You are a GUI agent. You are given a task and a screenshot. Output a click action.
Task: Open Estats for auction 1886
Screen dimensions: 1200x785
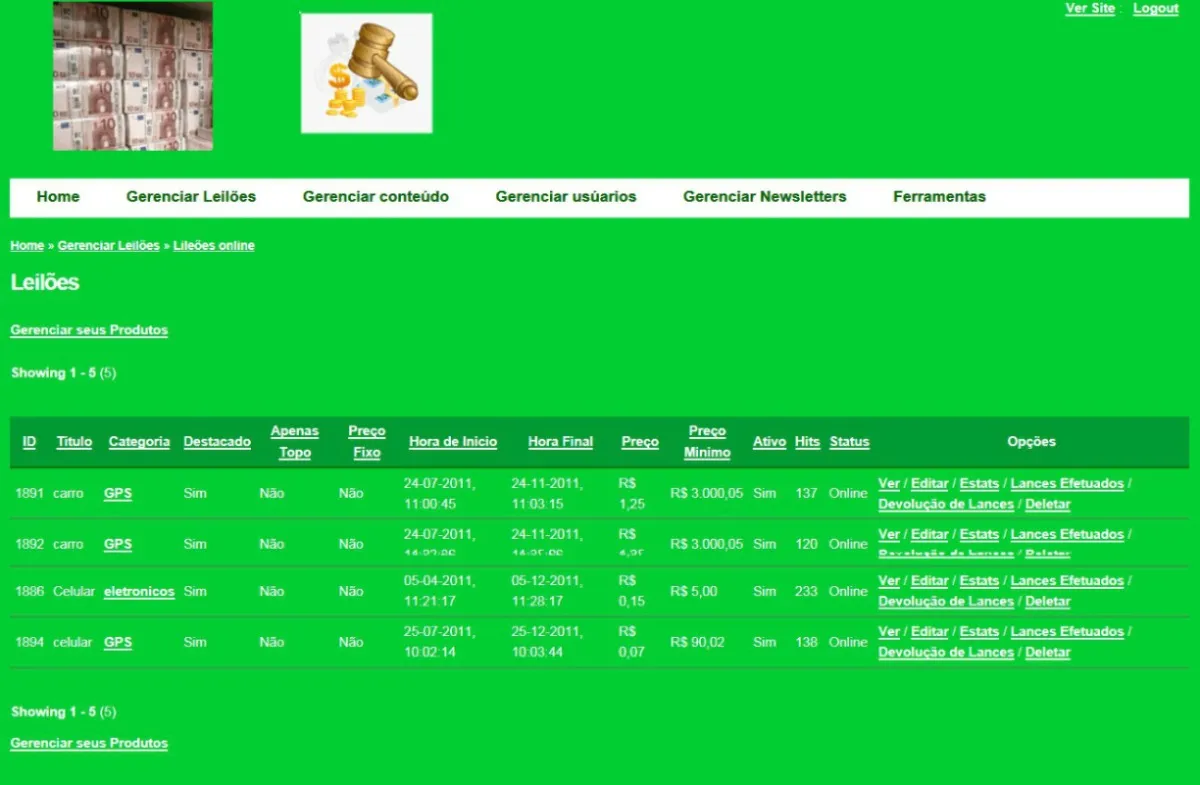point(979,581)
